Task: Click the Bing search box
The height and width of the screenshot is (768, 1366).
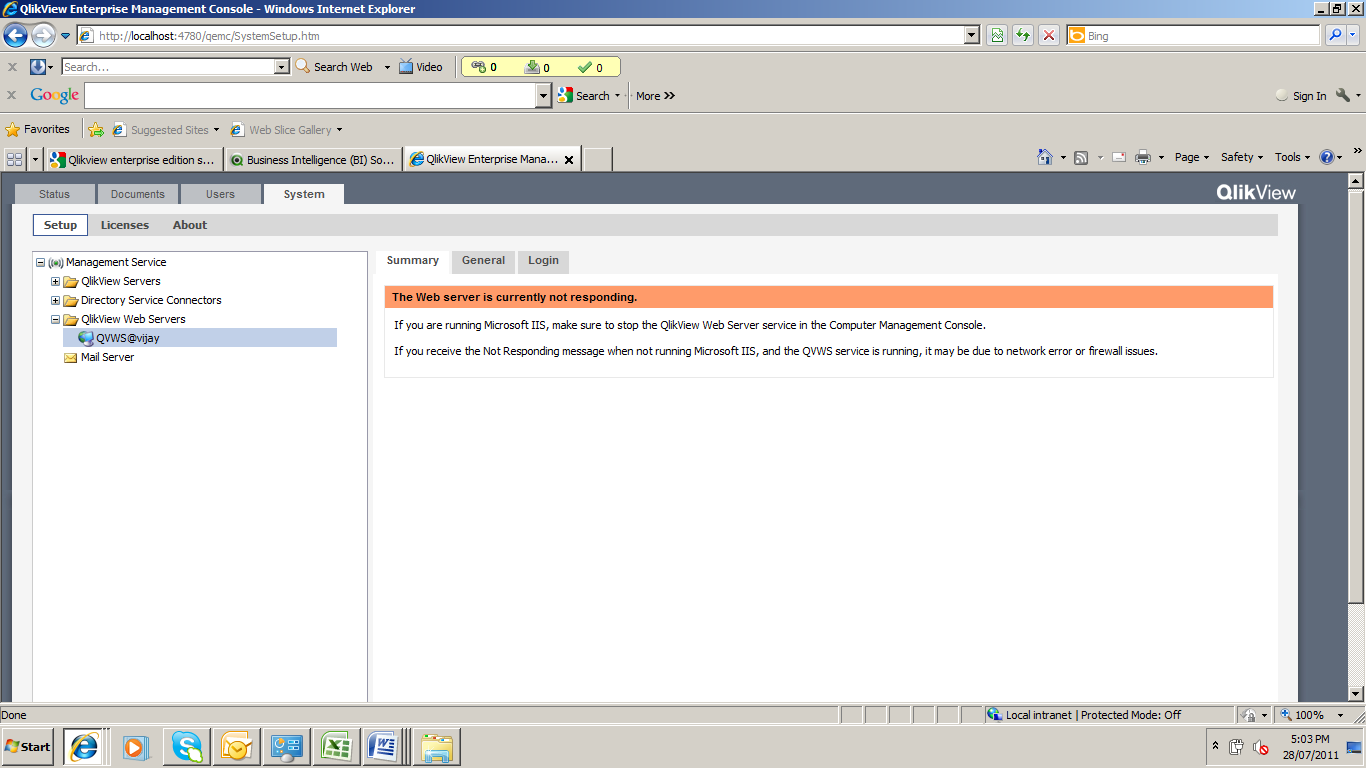Action: (1194, 36)
